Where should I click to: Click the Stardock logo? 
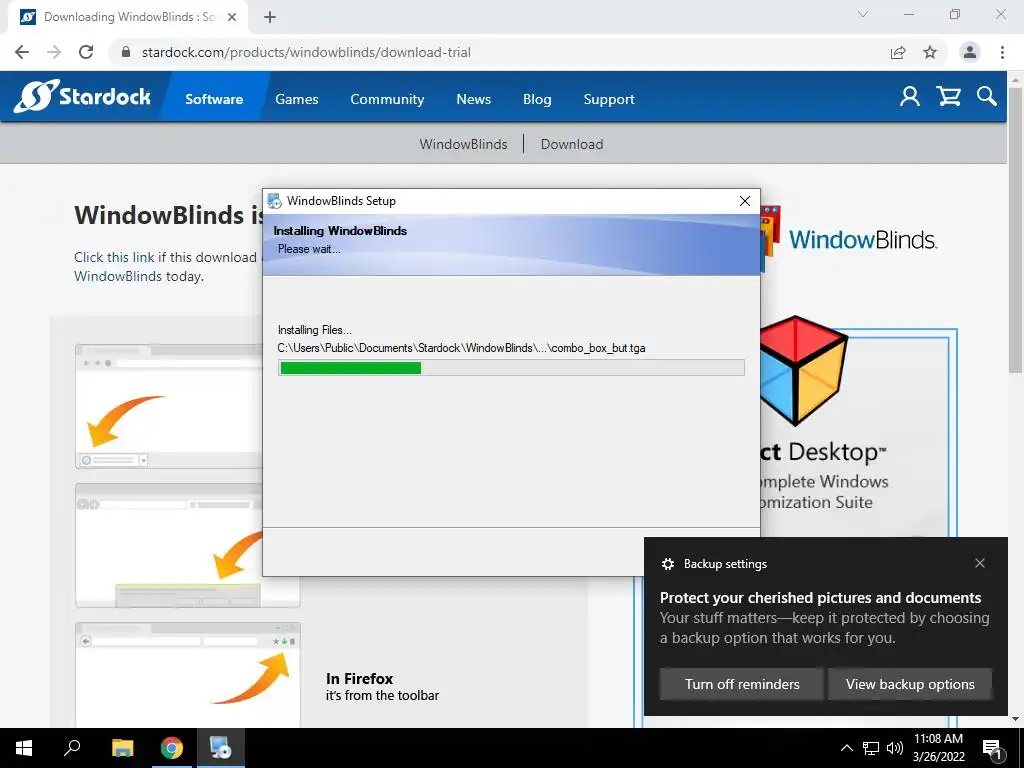click(x=83, y=97)
